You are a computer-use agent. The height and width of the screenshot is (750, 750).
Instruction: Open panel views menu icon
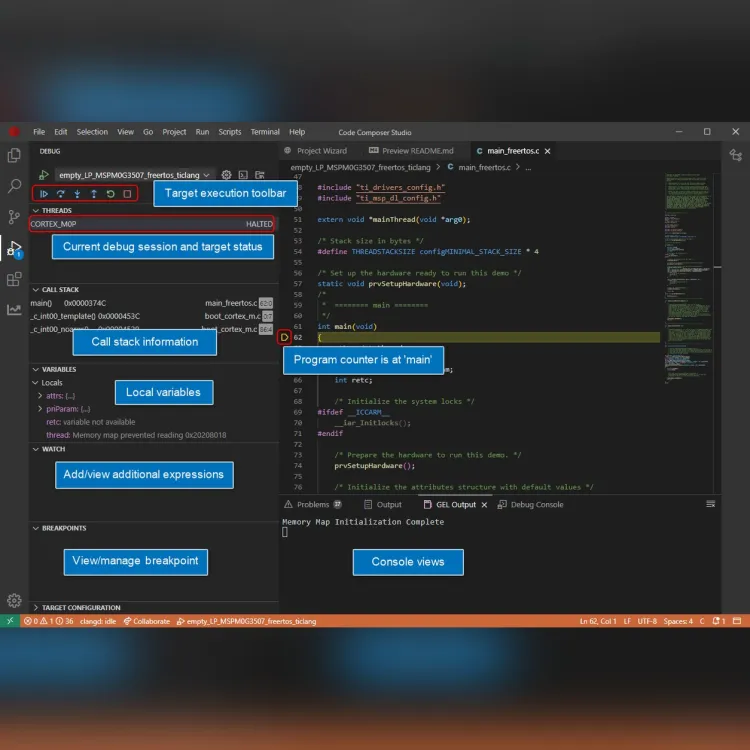[x=711, y=504]
